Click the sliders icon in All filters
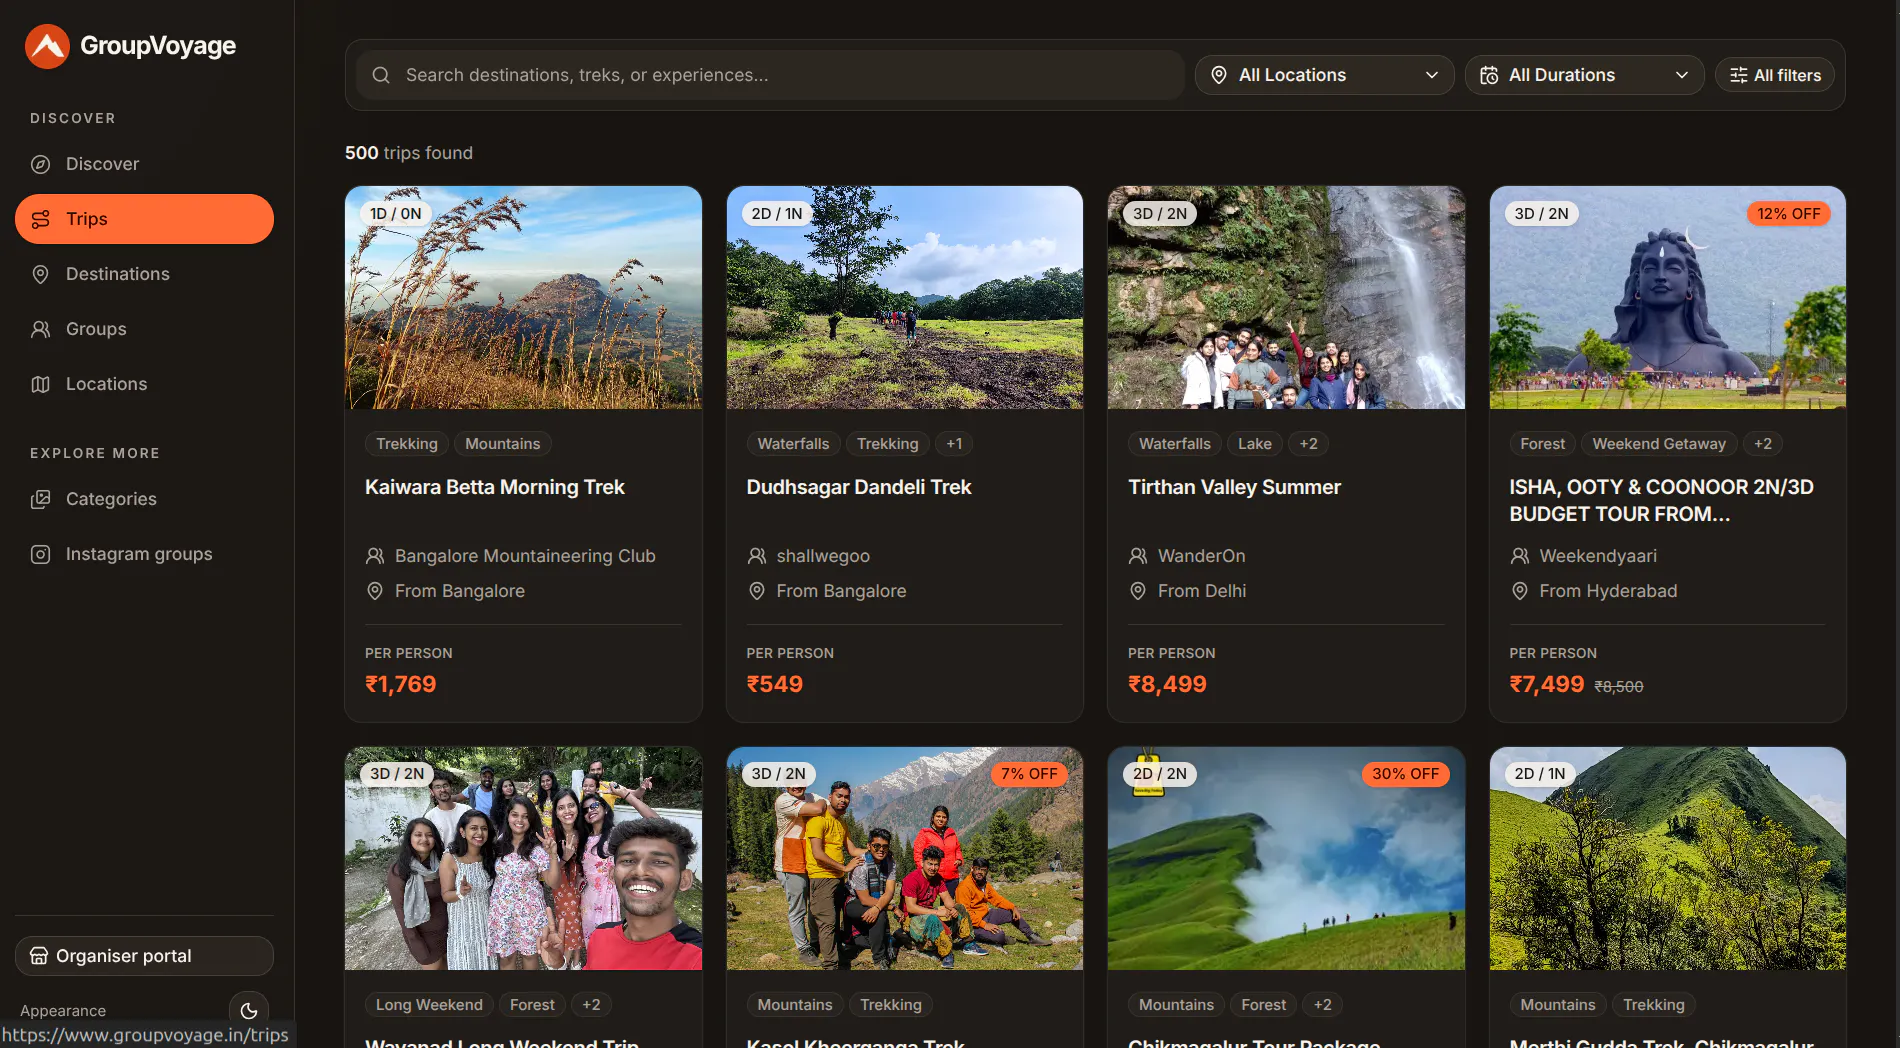Image resolution: width=1900 pixels, height=1048 pixels. (x=1739, y=75)
